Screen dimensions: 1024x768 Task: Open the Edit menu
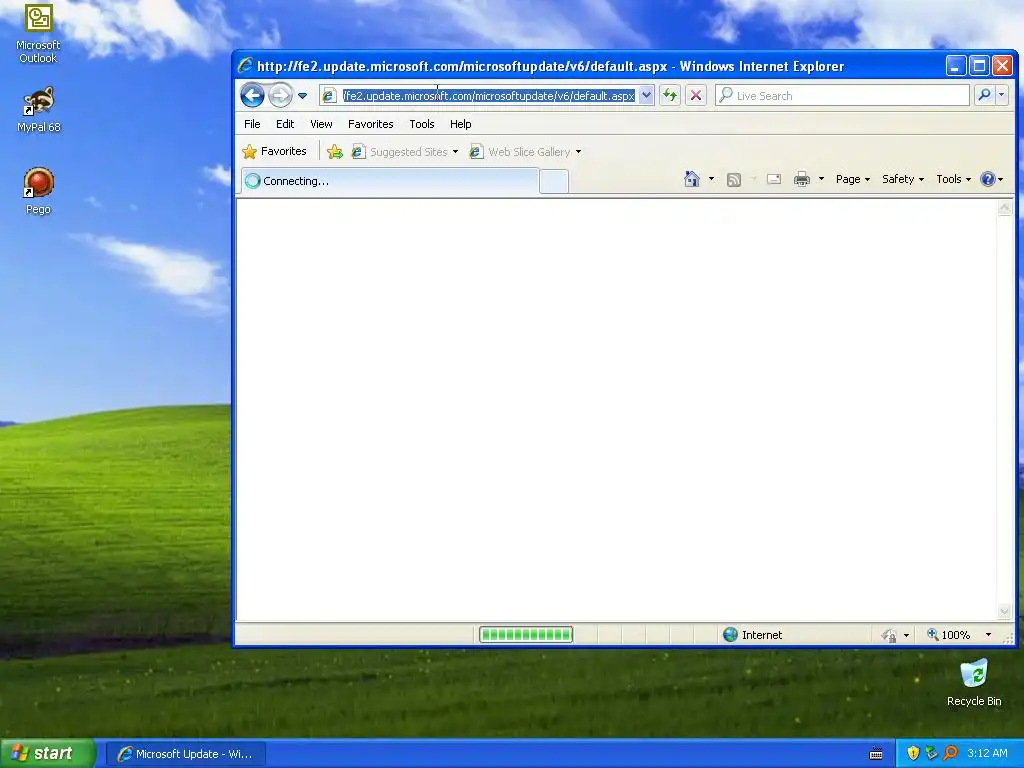(285, 124)
